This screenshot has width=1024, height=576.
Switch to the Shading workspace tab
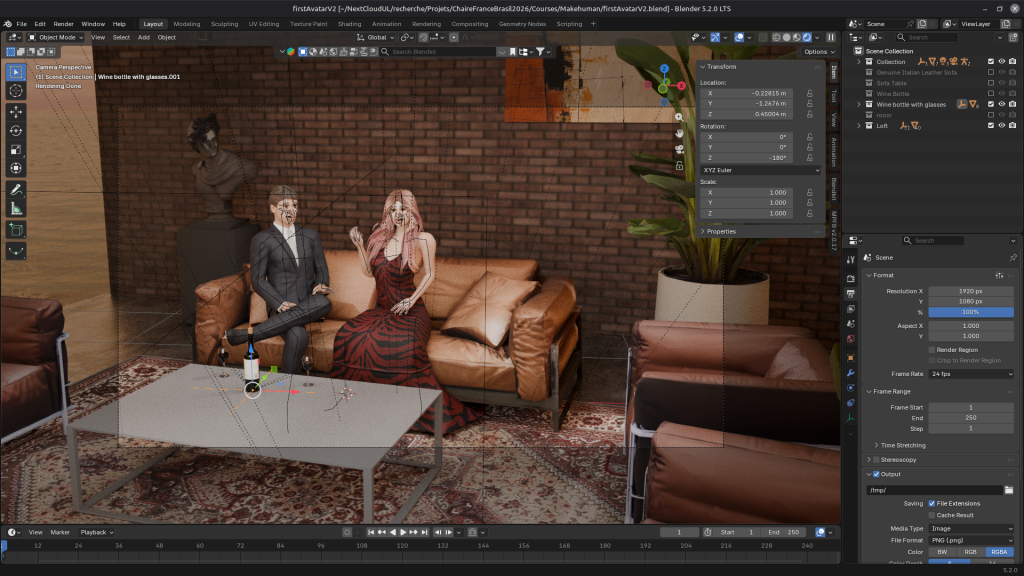[349, 24]
